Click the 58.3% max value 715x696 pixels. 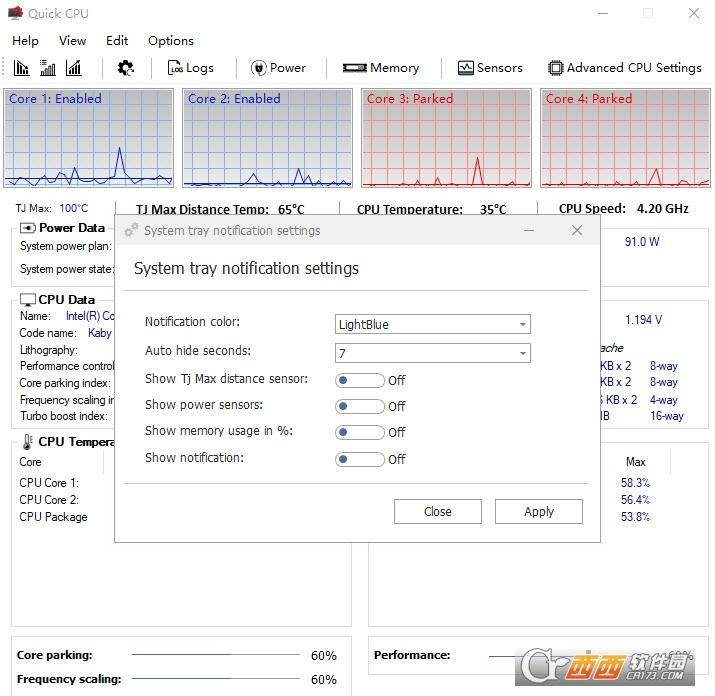coord(635,483)
